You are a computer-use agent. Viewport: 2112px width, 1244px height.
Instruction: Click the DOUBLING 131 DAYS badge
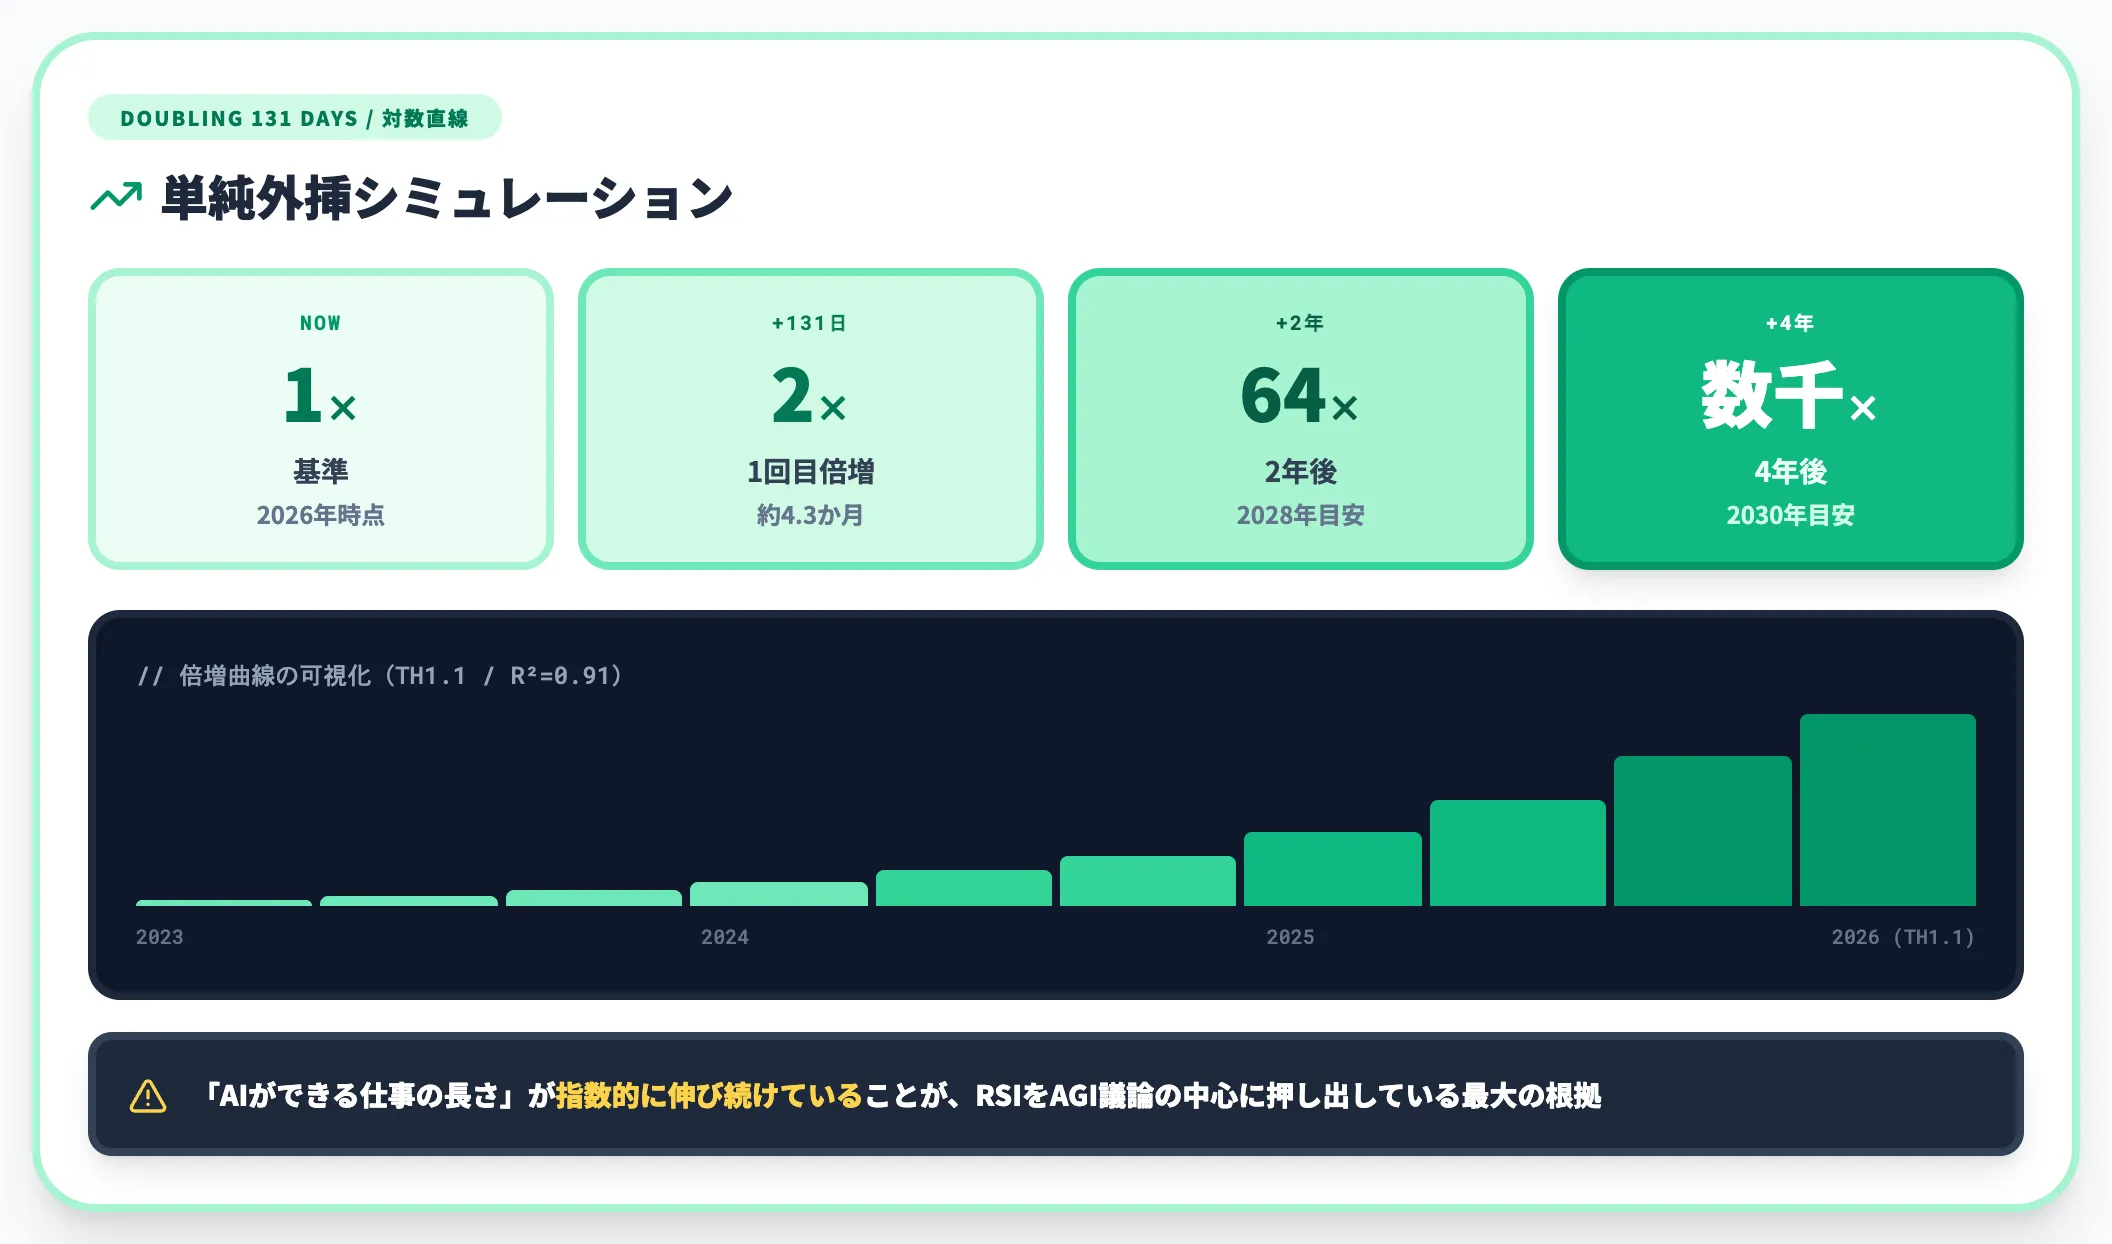[295, 118]
